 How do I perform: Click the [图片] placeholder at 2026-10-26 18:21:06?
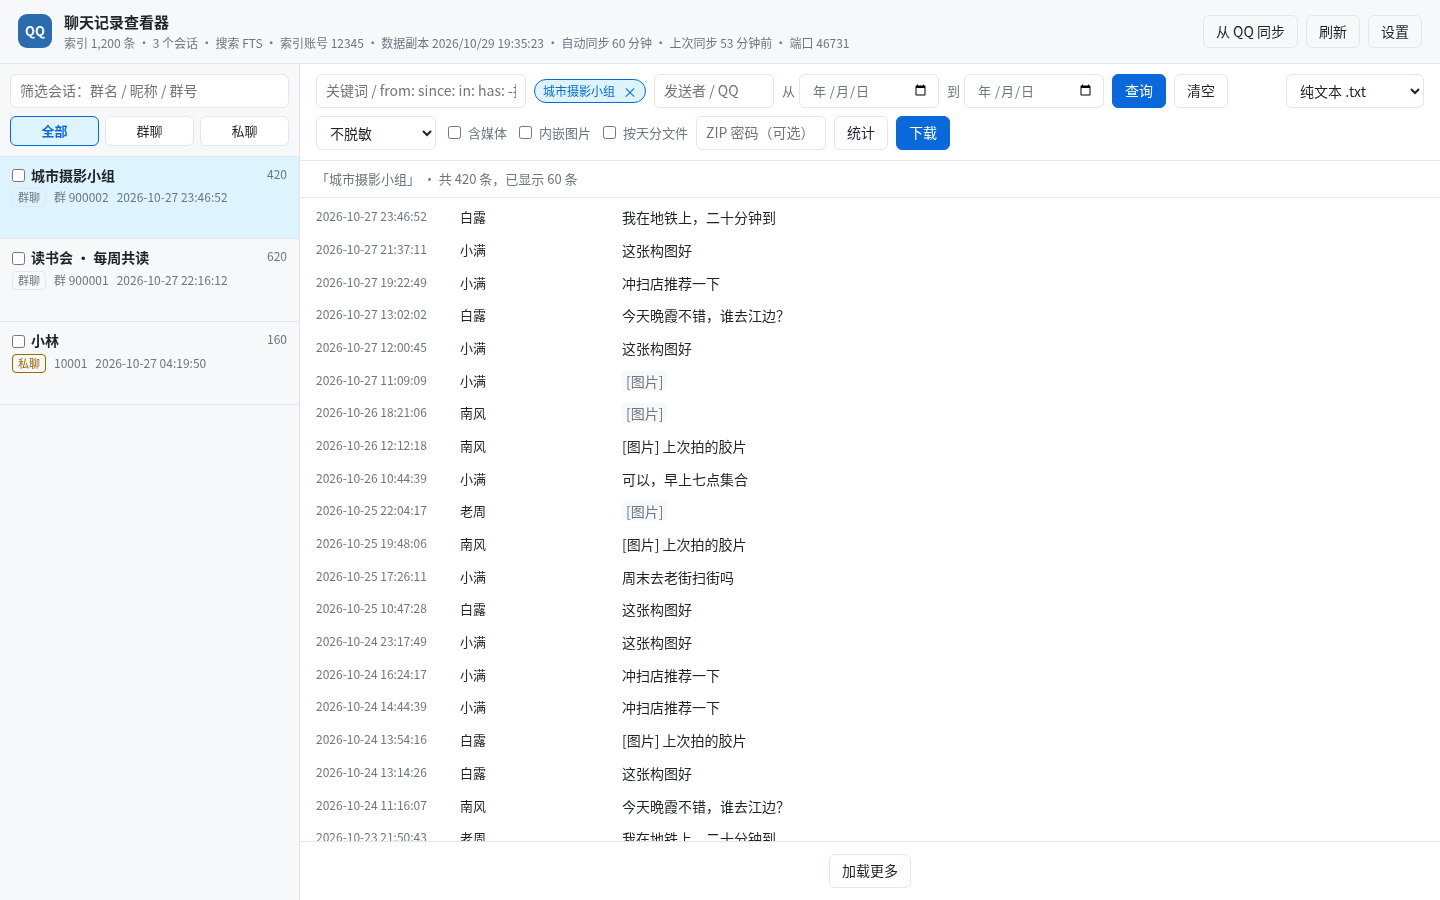644,414
